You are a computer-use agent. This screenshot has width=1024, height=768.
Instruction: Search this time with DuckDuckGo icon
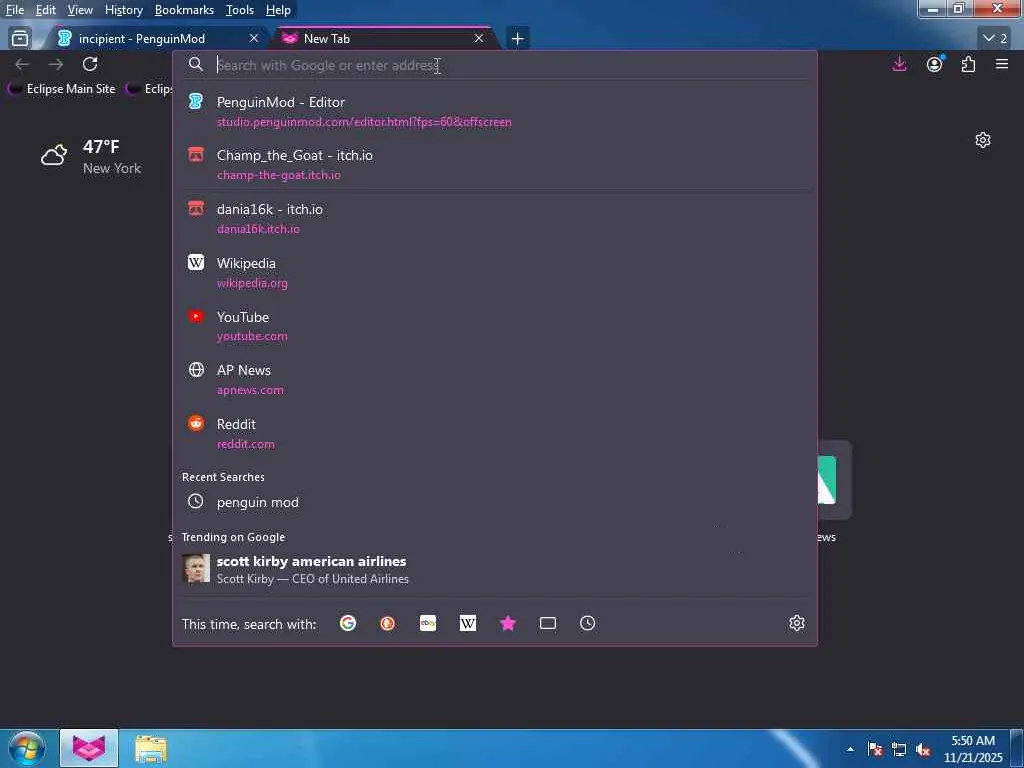pos(387,624)
